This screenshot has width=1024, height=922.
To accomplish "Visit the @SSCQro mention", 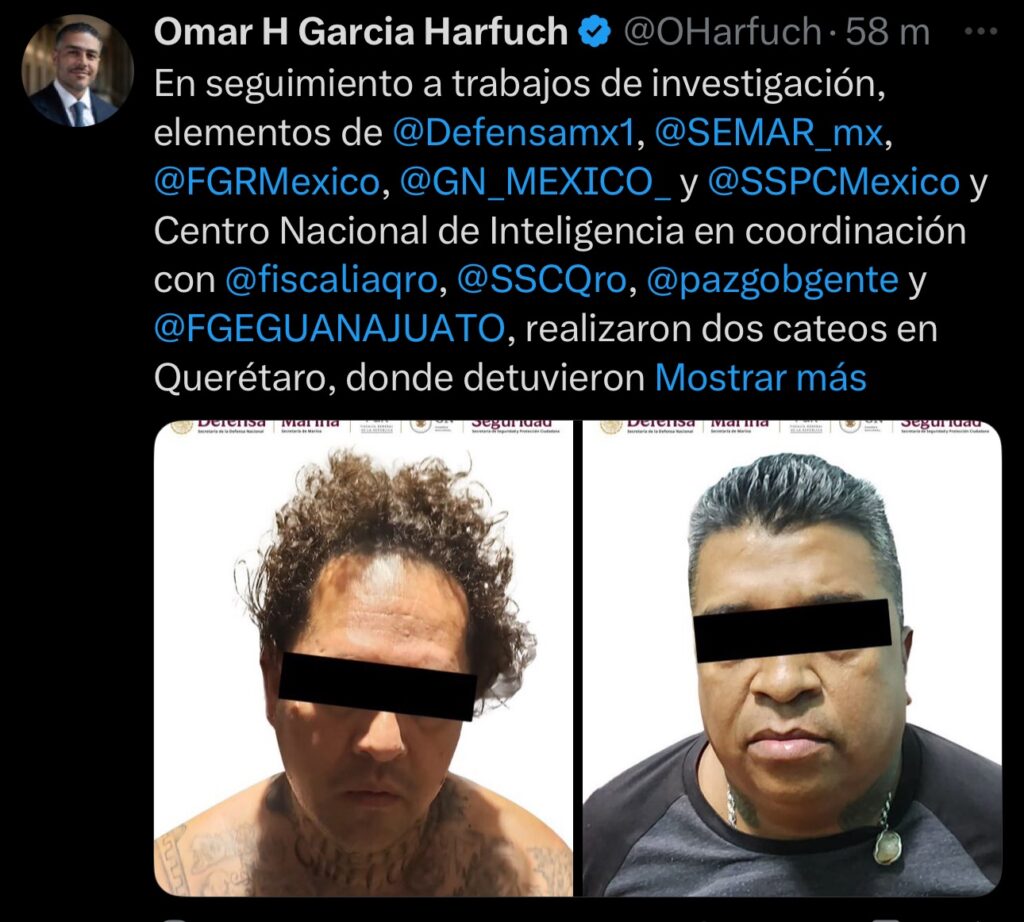I will pyautogui.click(x=542, y=279).
